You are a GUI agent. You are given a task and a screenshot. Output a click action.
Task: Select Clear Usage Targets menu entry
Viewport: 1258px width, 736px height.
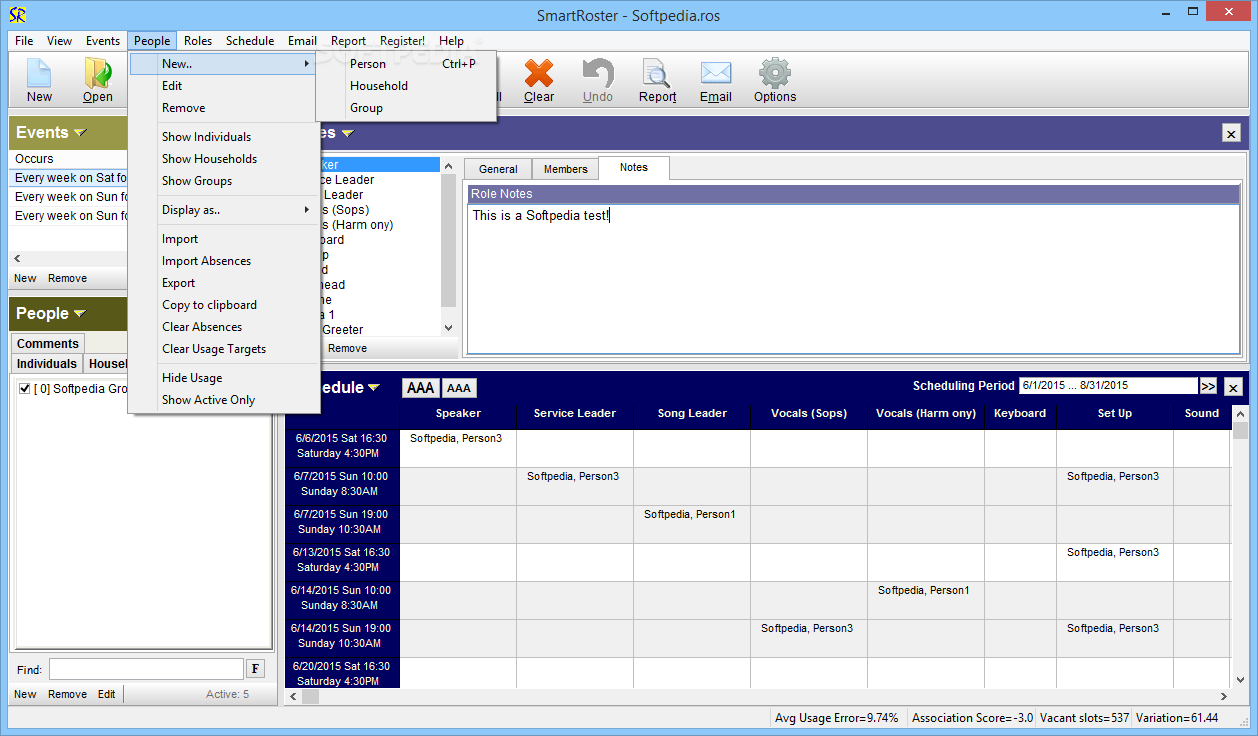pyautogui.click(x=223, y=348)
